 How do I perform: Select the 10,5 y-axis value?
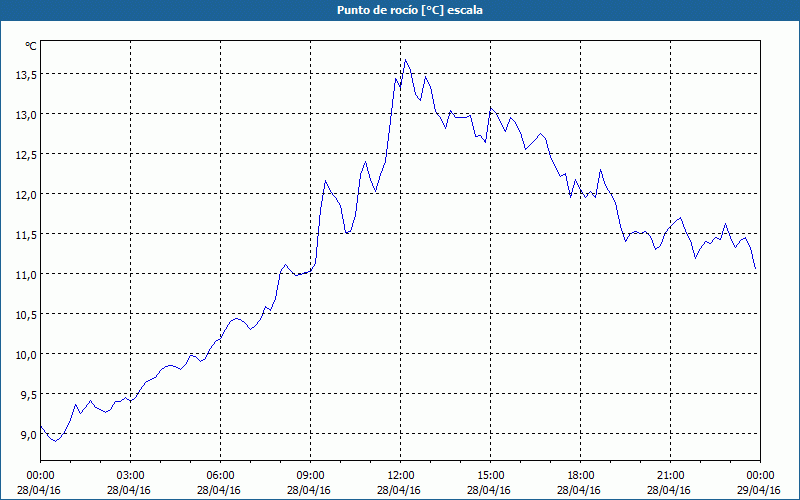point(26,315)
